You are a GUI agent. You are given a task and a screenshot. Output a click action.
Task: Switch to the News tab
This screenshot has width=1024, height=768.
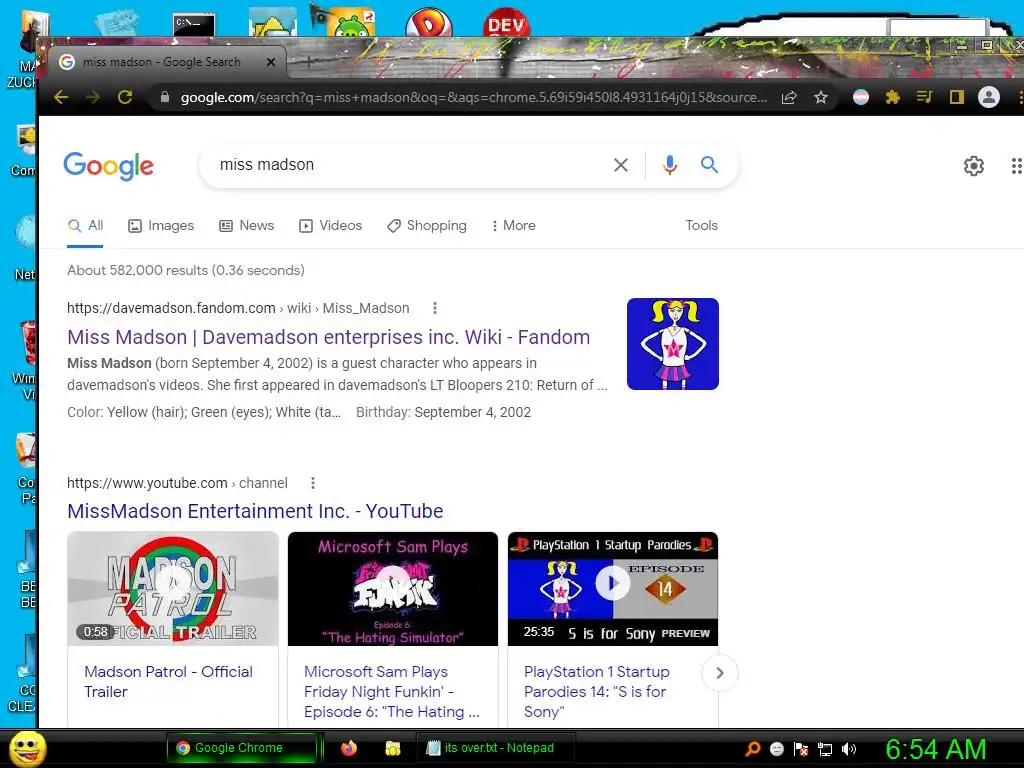(247, 225)
